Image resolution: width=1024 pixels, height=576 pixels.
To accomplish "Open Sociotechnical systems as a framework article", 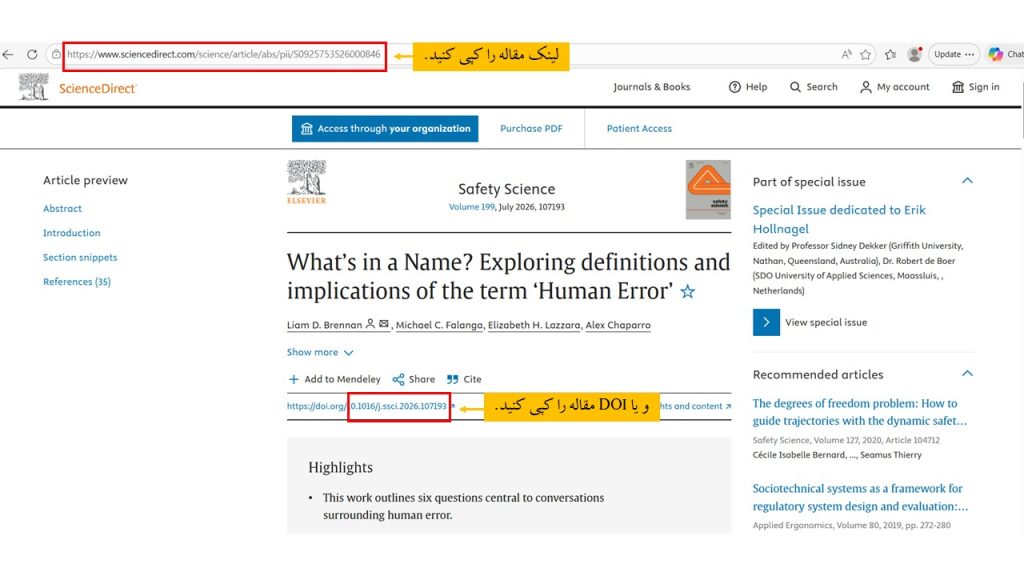I will pyautogui.click(x=860, y=497).
